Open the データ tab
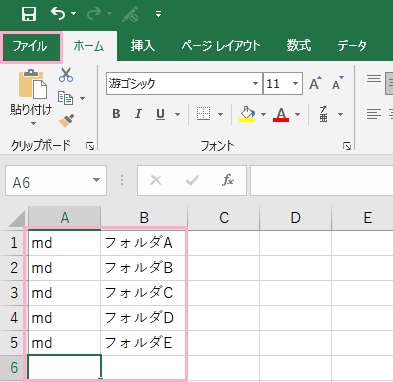The height and width of the screenshot is (382, 393). [352, 46]
